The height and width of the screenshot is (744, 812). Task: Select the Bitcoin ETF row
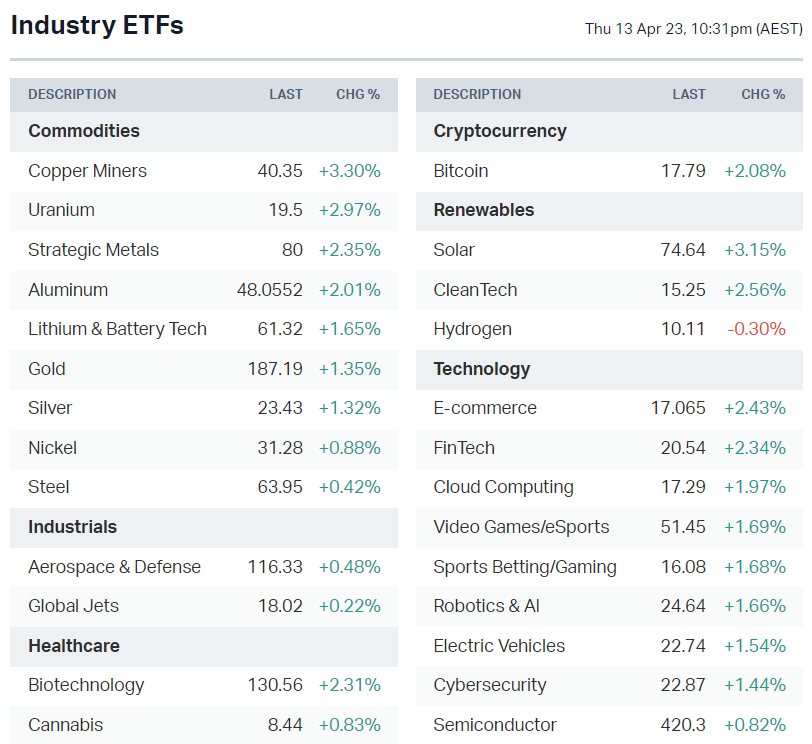pos(461,171)
